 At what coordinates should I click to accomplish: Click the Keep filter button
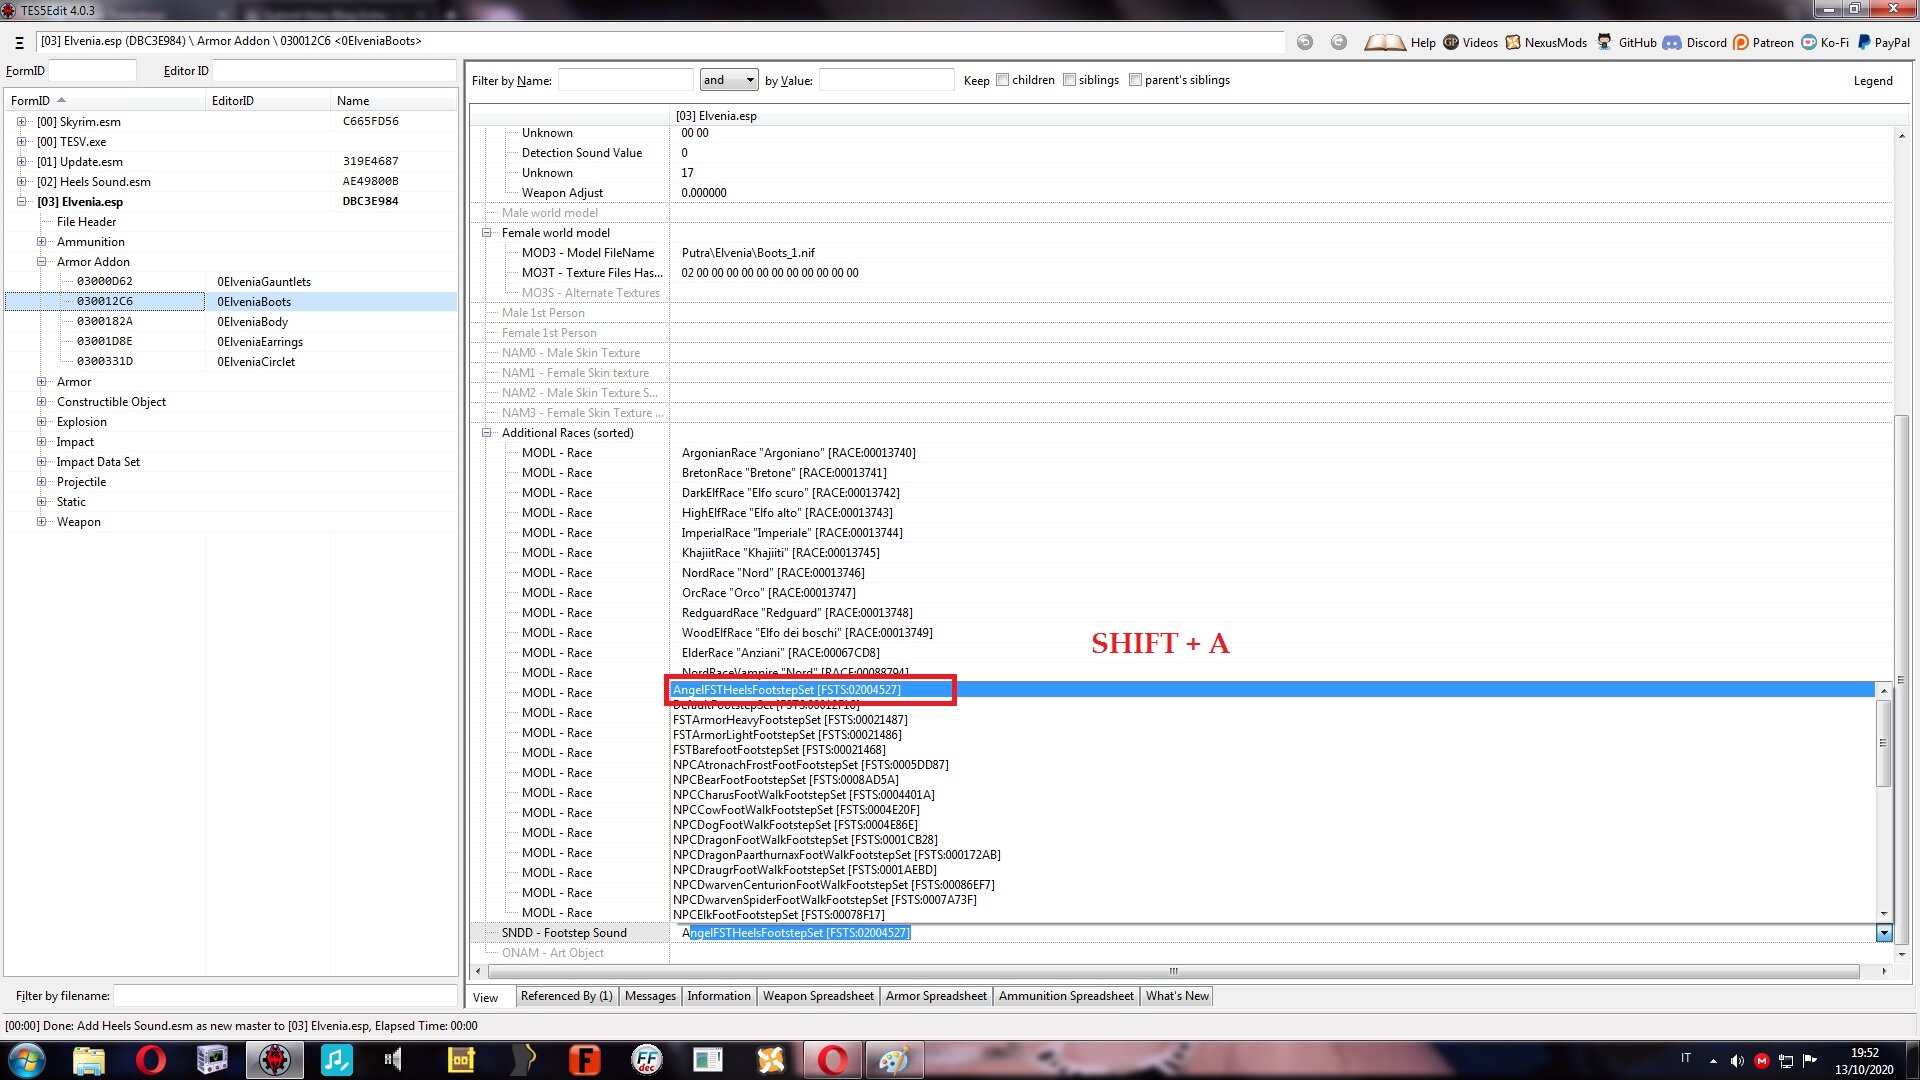976,79
